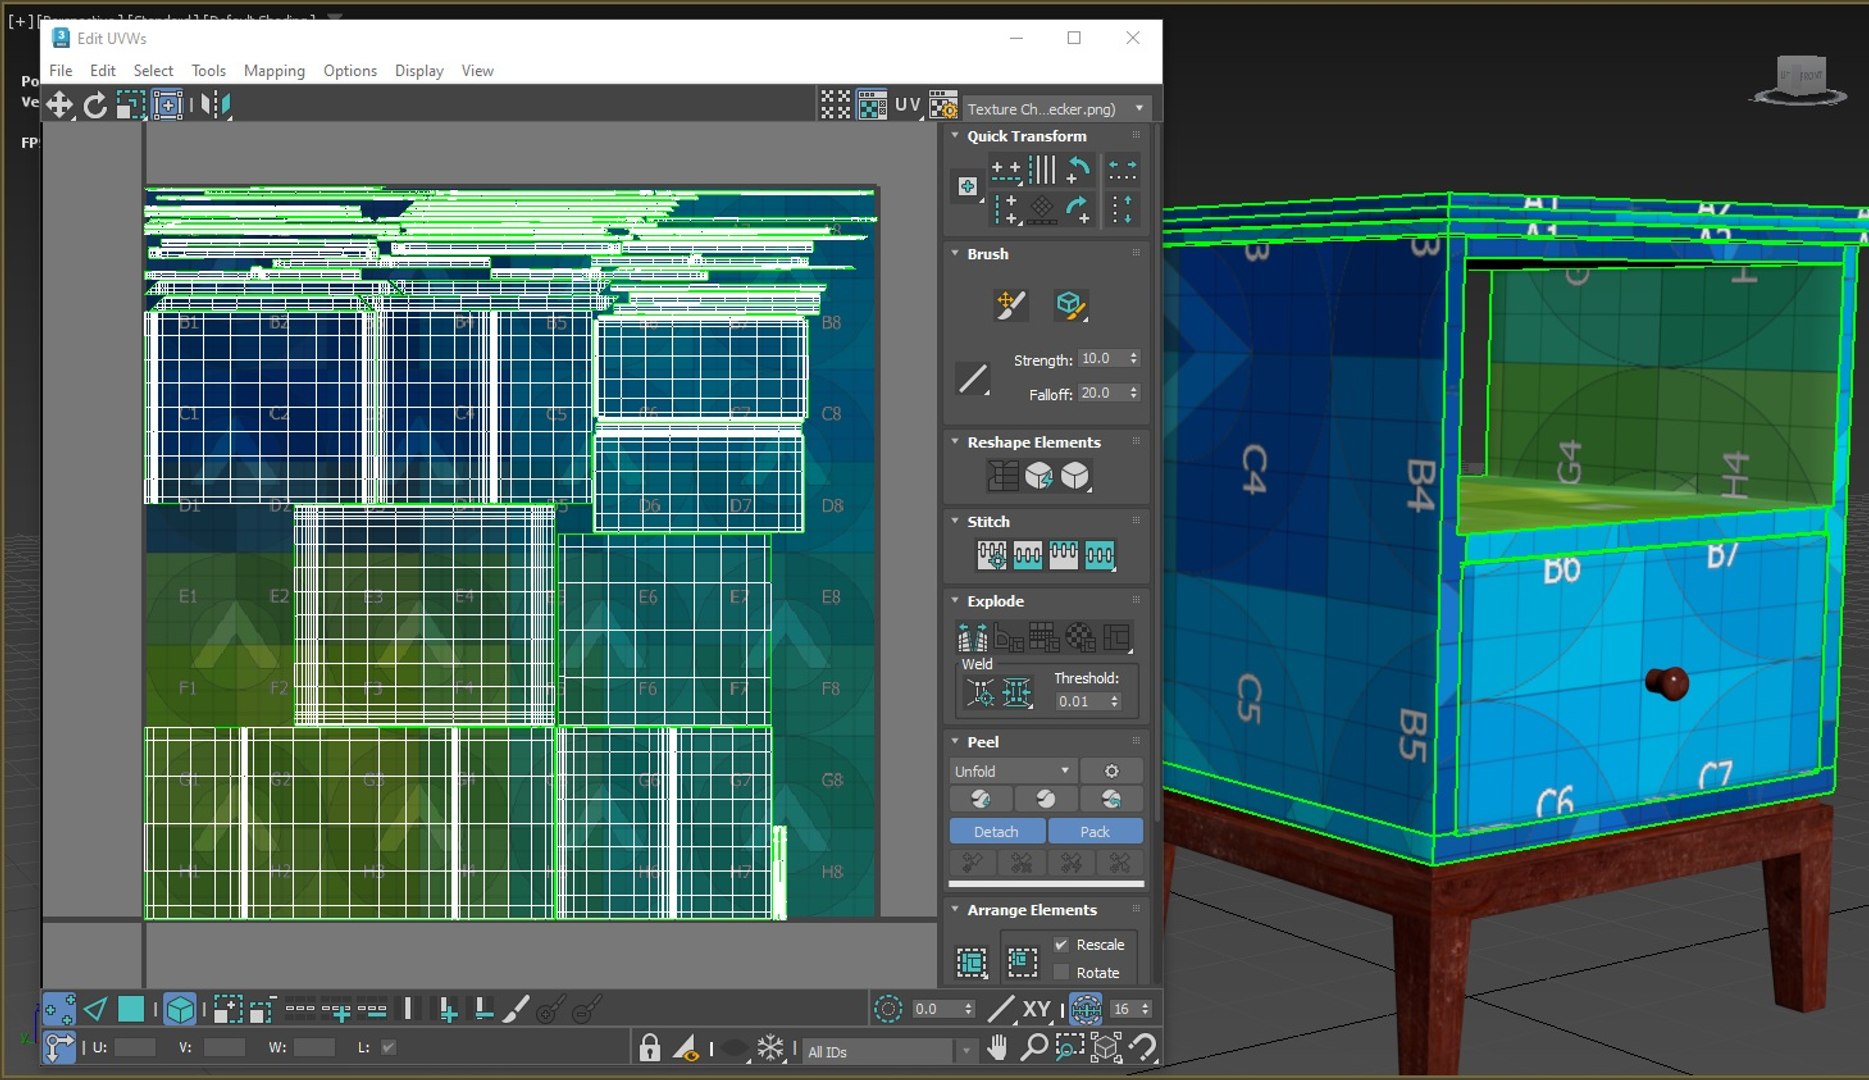The width and height of the screenshot is (1869, 1080).
Task: Enable the Rotate checkbox
Action: (1061, 972)
